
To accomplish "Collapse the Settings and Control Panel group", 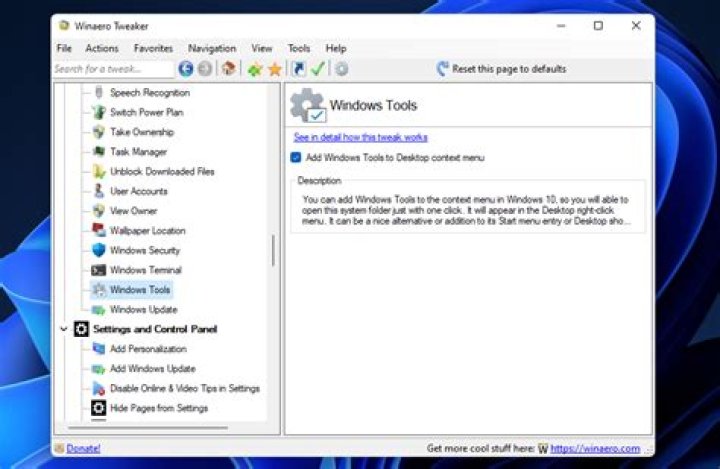I will (64, 329).
